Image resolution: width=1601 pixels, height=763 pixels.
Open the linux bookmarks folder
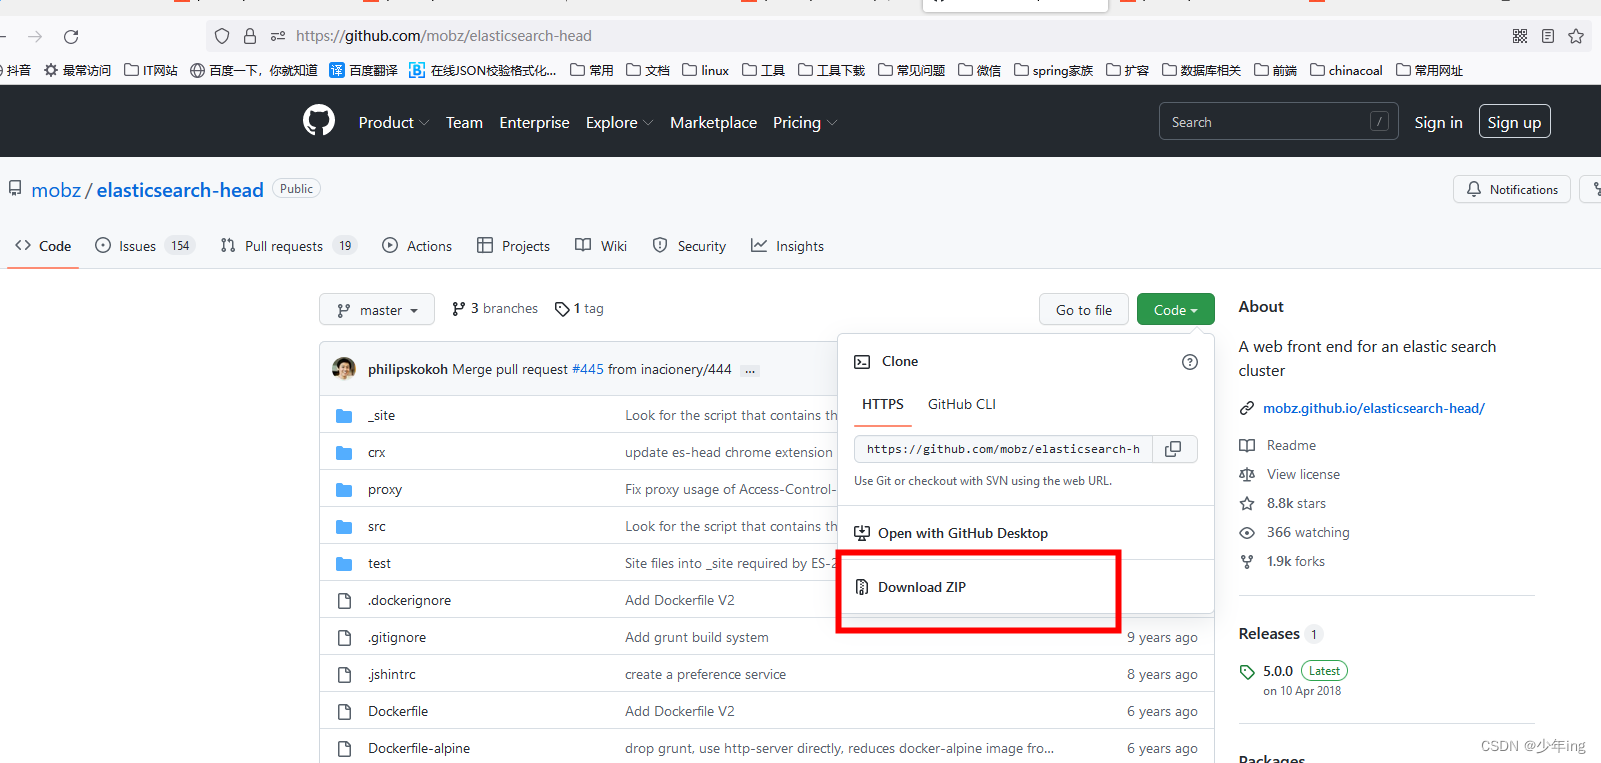tap(706, 70)
